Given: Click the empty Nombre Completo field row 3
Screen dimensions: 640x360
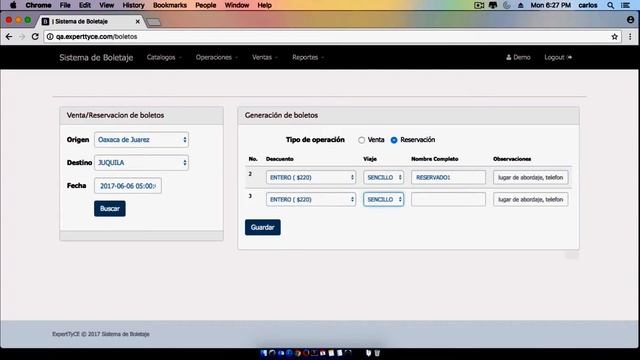Looking at the screenshot, I should tap(448, 200).
